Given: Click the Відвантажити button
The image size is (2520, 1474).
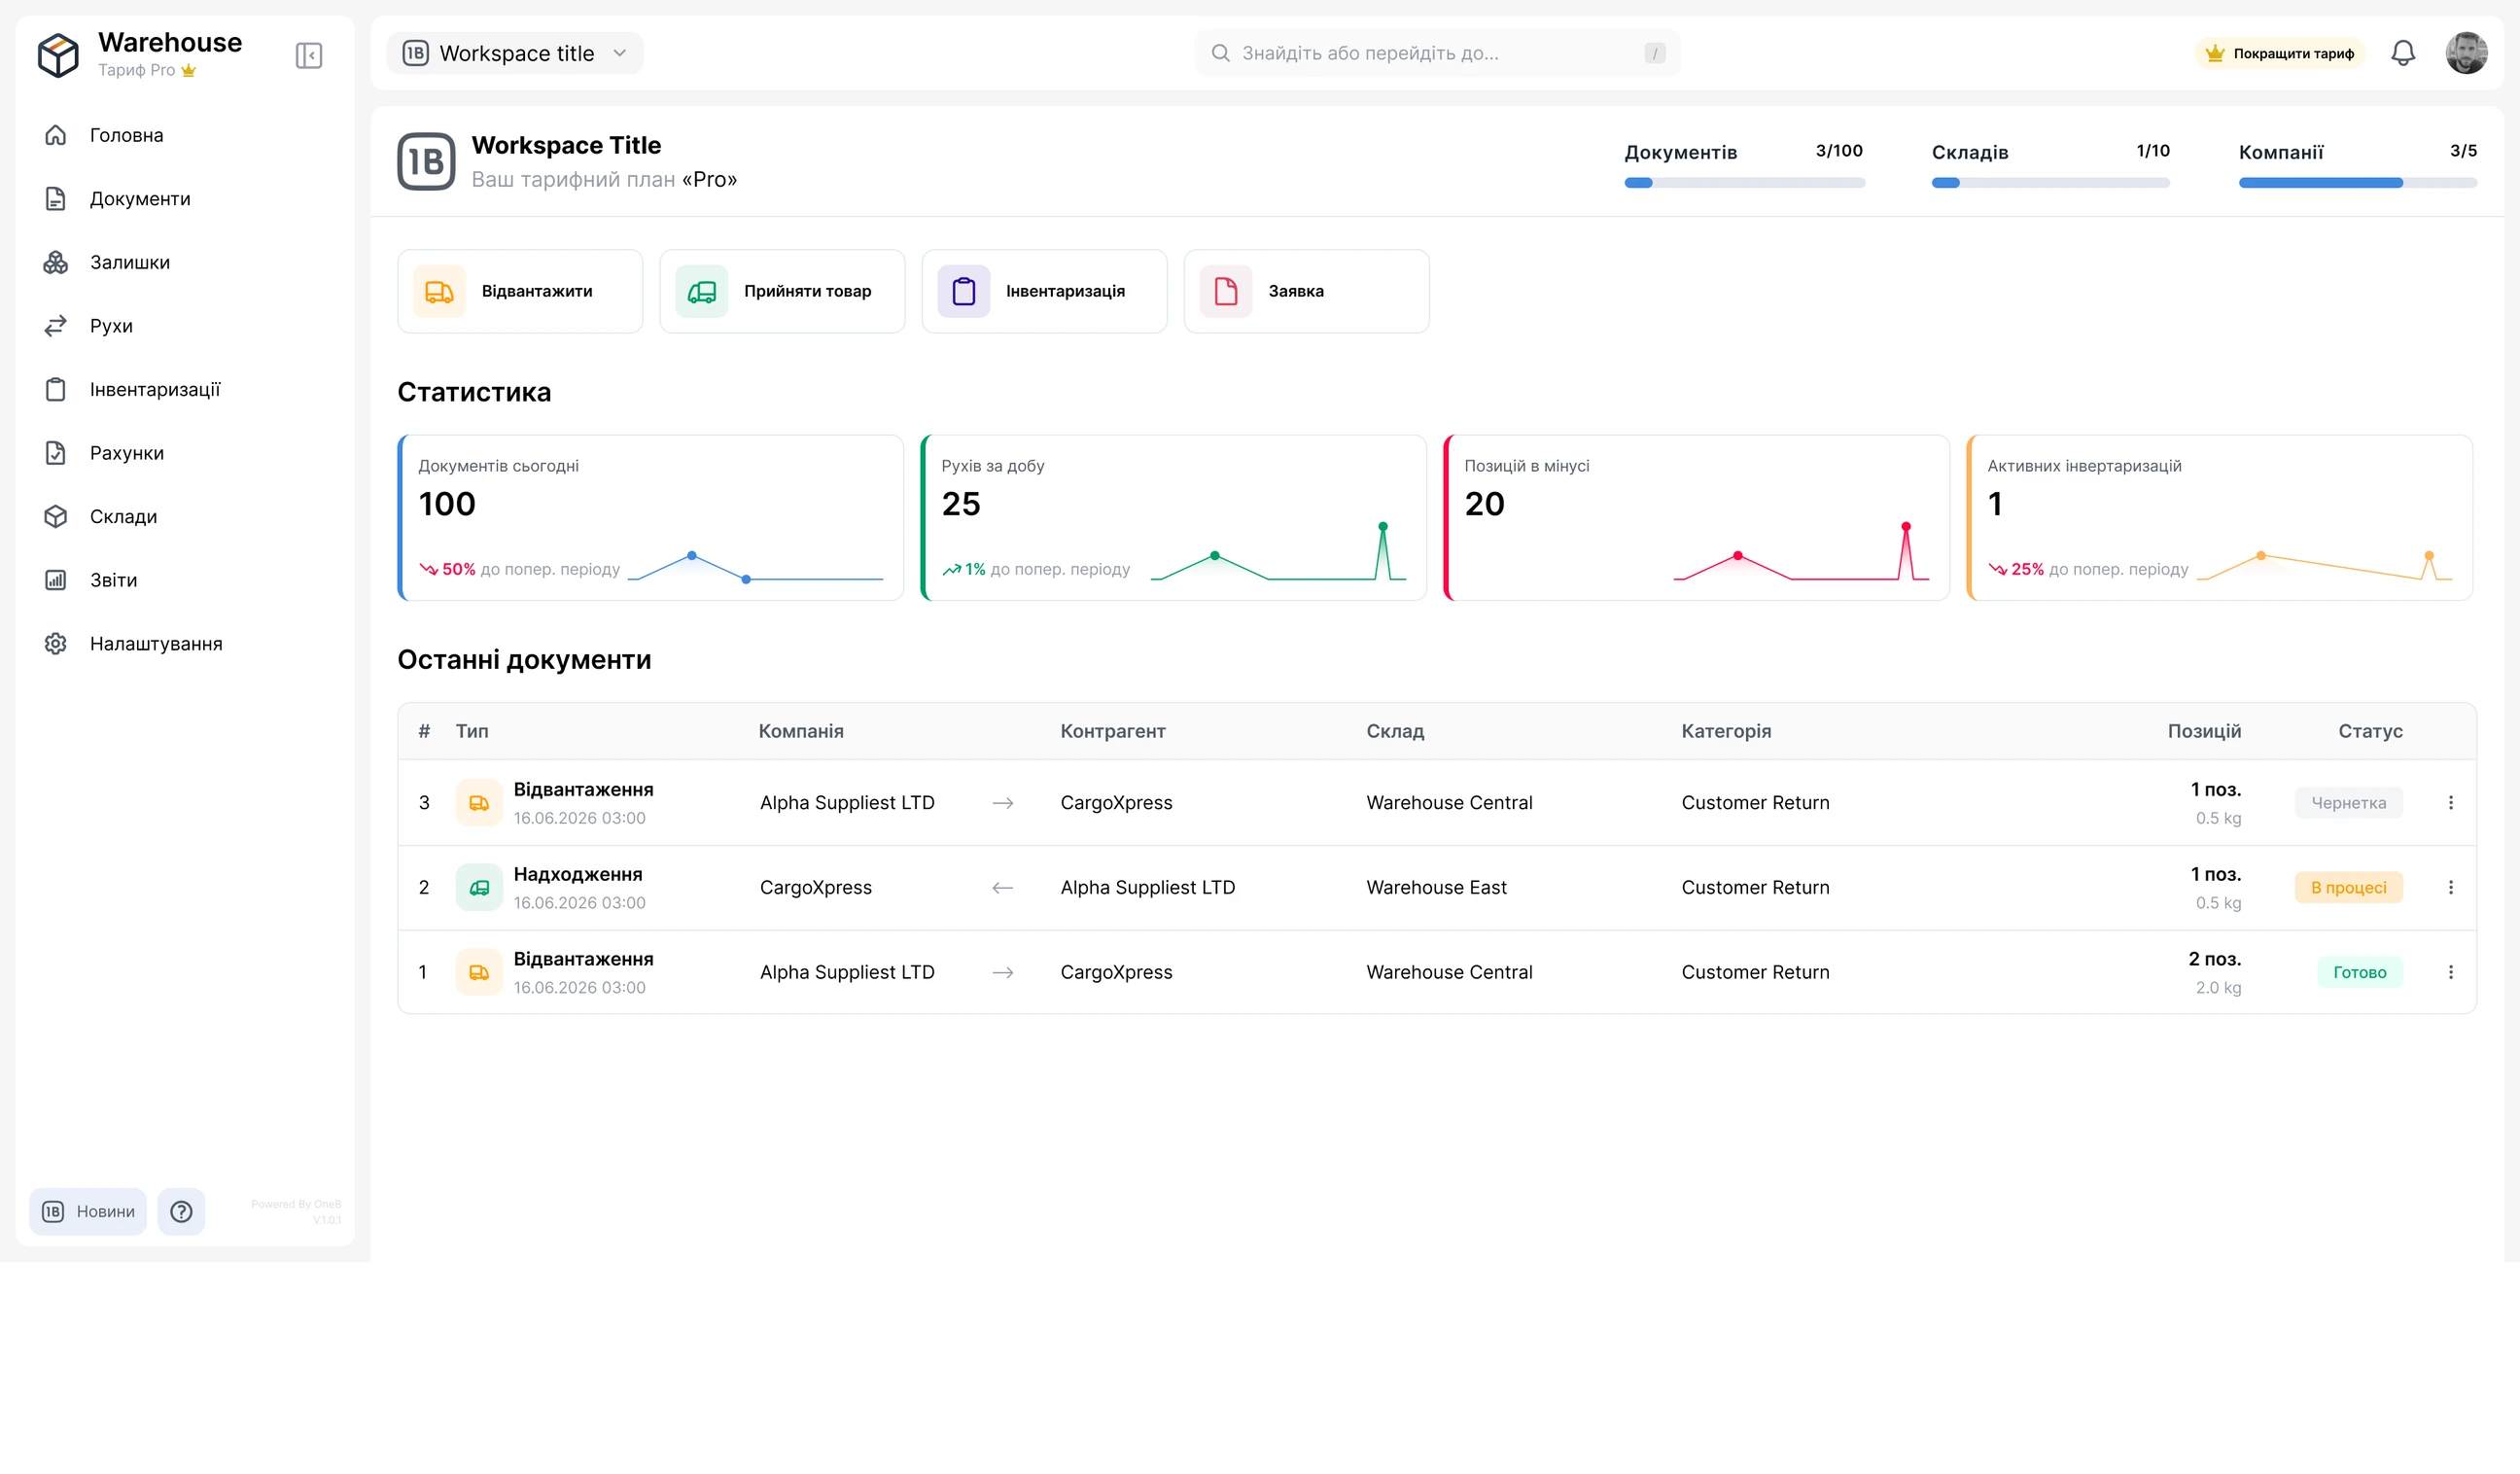Looking at the screenshot, I should coord(520,291).
